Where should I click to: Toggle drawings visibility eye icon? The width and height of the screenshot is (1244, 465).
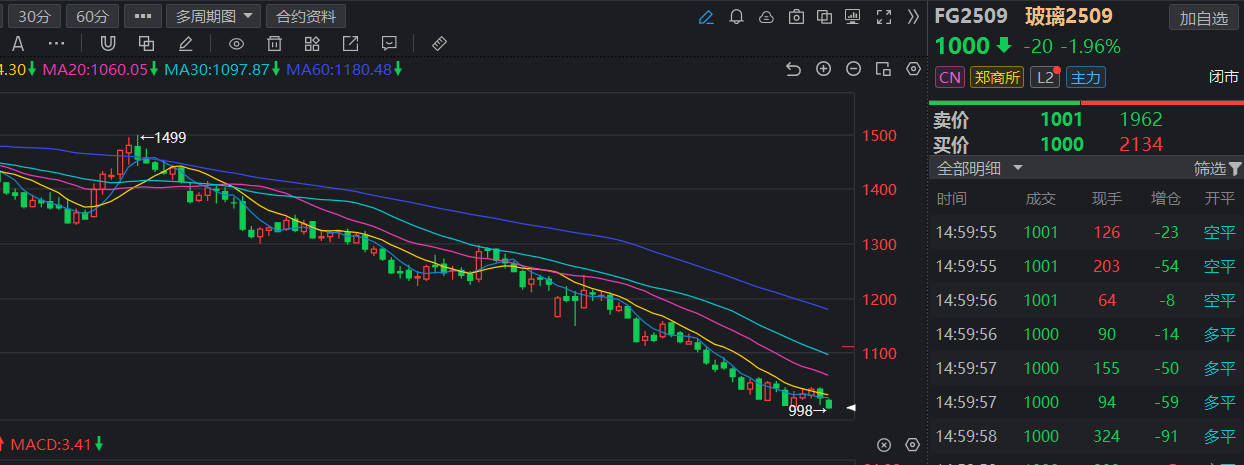(x=236, y=44)
